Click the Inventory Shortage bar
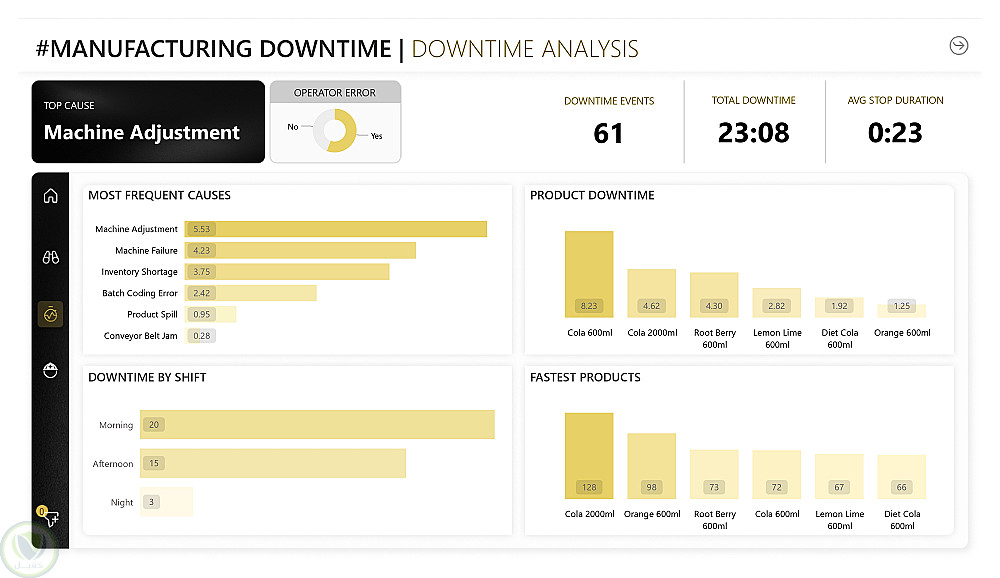Screen dimensions: 1000x578 (287, 272)
